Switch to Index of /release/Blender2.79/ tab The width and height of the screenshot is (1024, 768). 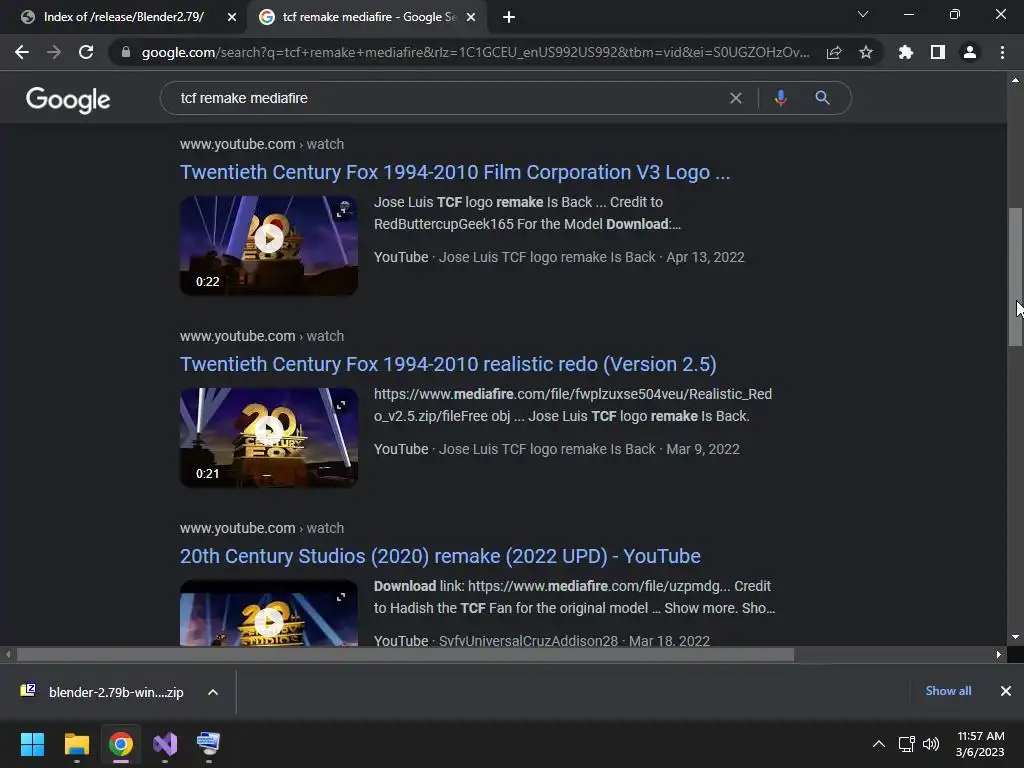123,17
